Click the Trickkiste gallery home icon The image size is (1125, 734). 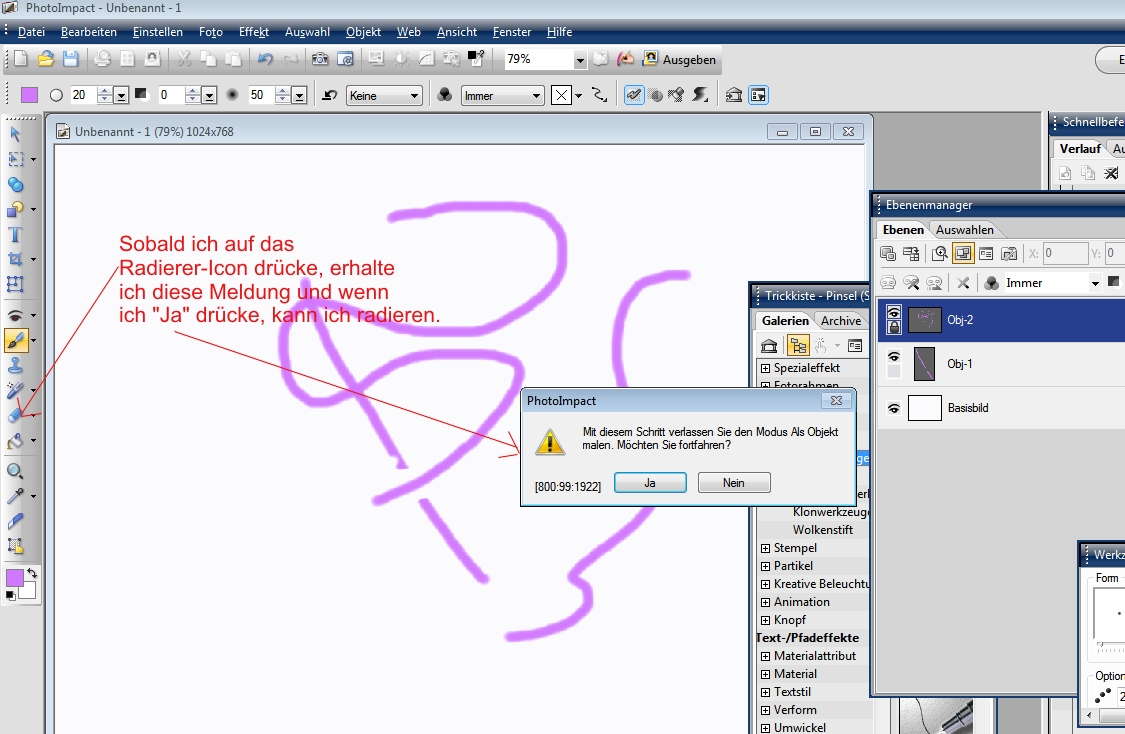[769, 347]
